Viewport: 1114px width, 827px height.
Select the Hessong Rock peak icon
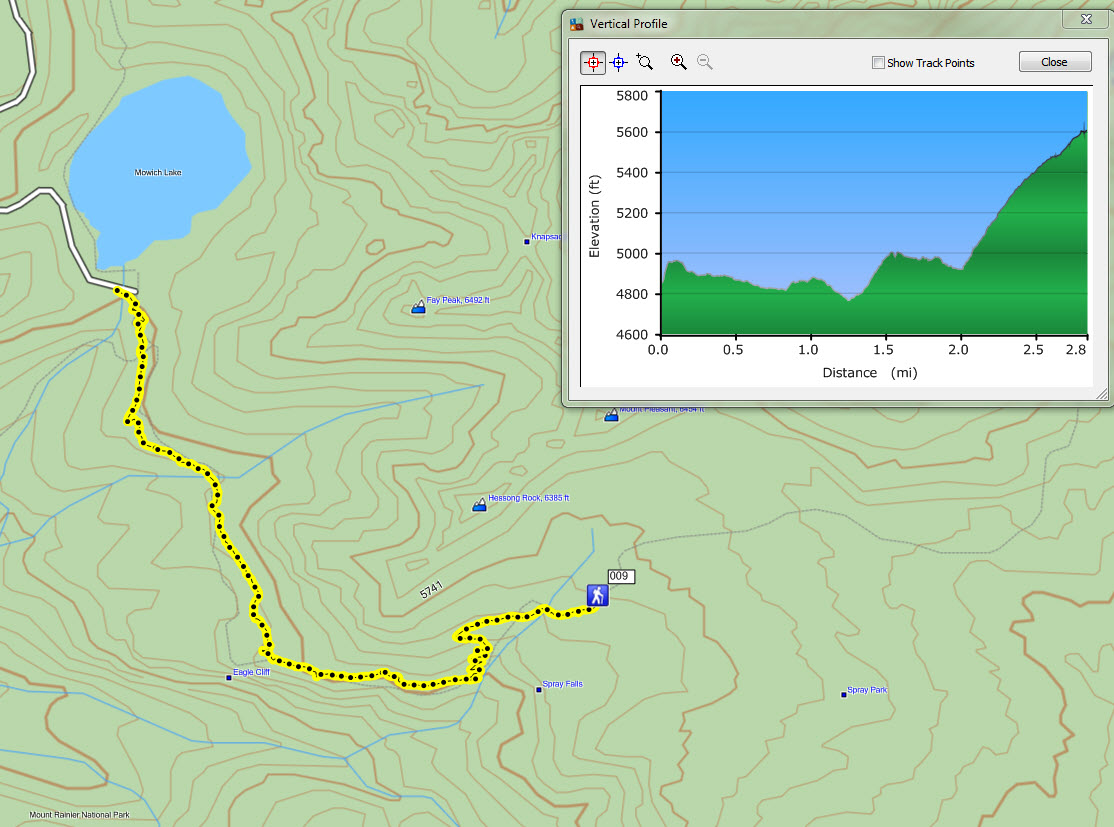(x=479, y=506)
